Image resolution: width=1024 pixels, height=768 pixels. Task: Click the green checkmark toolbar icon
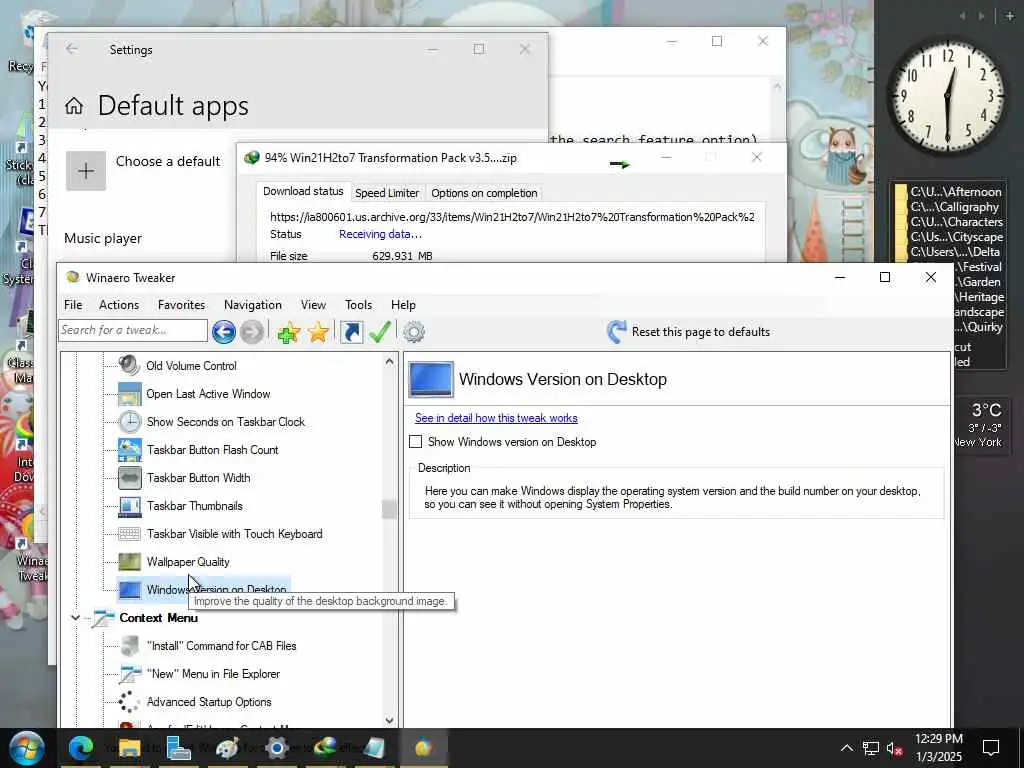pos(379,332)
